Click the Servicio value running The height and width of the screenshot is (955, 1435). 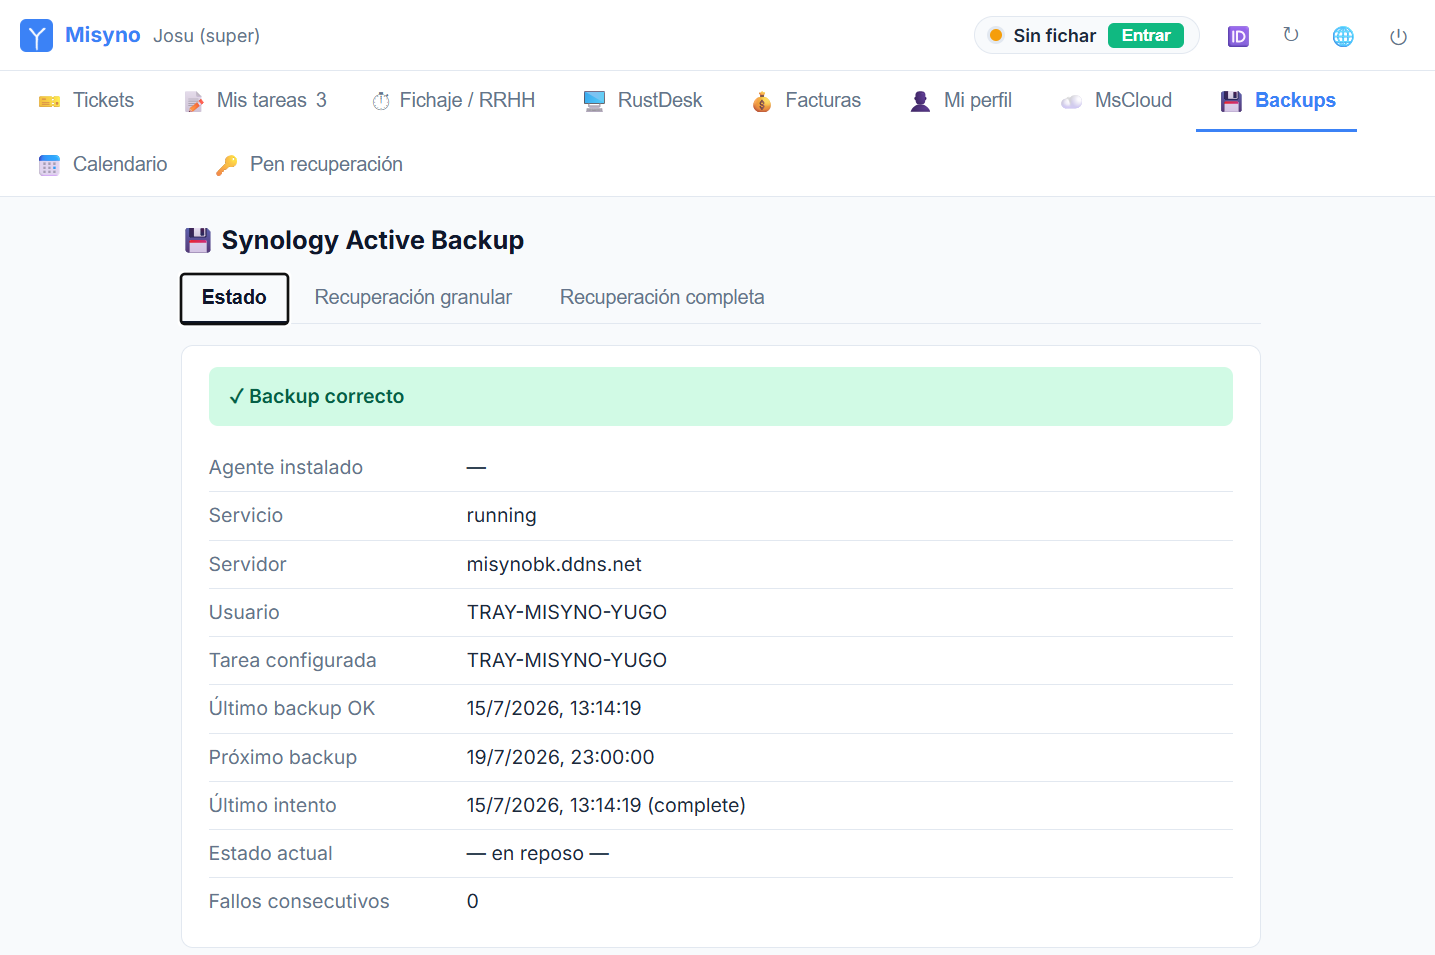pyautogui.click(x=501, y=516)
